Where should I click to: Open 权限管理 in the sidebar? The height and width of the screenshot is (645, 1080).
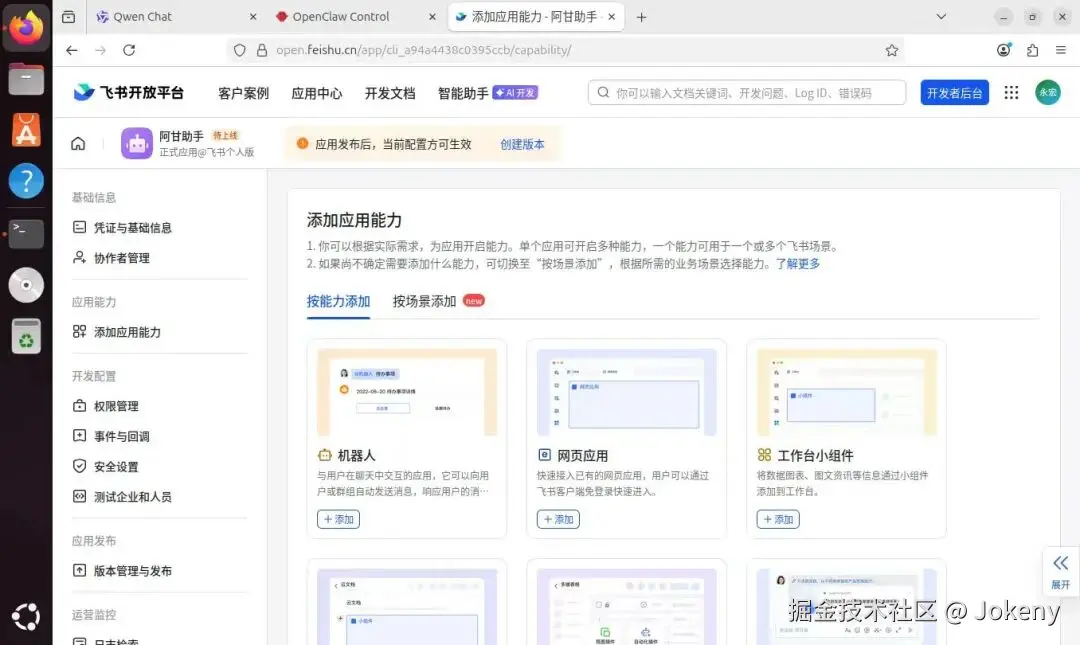pos(116,406)
